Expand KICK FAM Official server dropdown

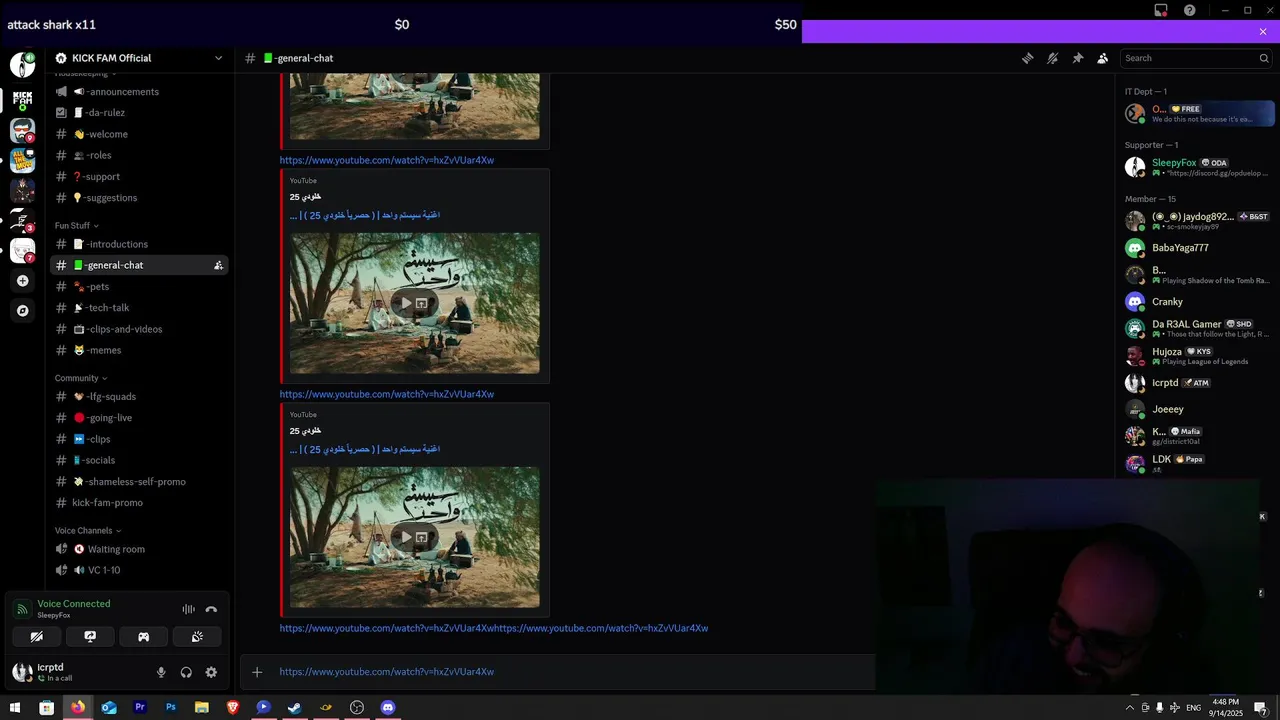point(218,58)
